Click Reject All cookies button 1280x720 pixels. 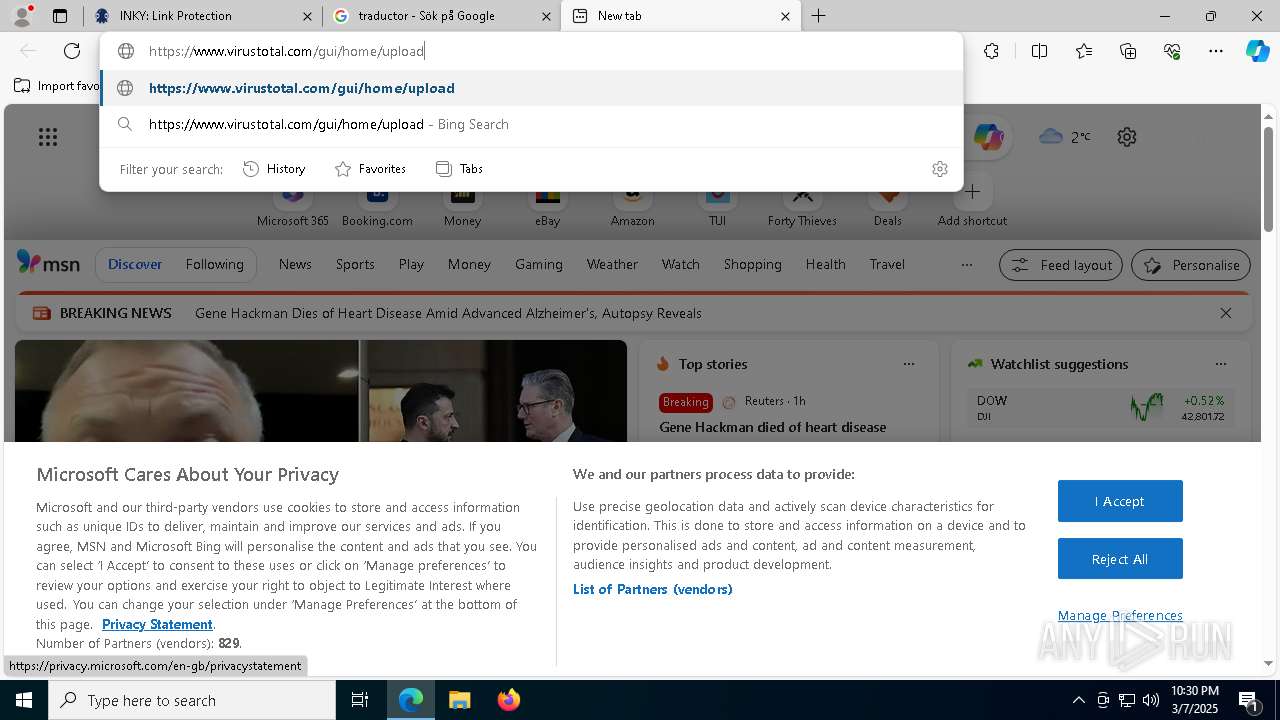click(1120, 559)
